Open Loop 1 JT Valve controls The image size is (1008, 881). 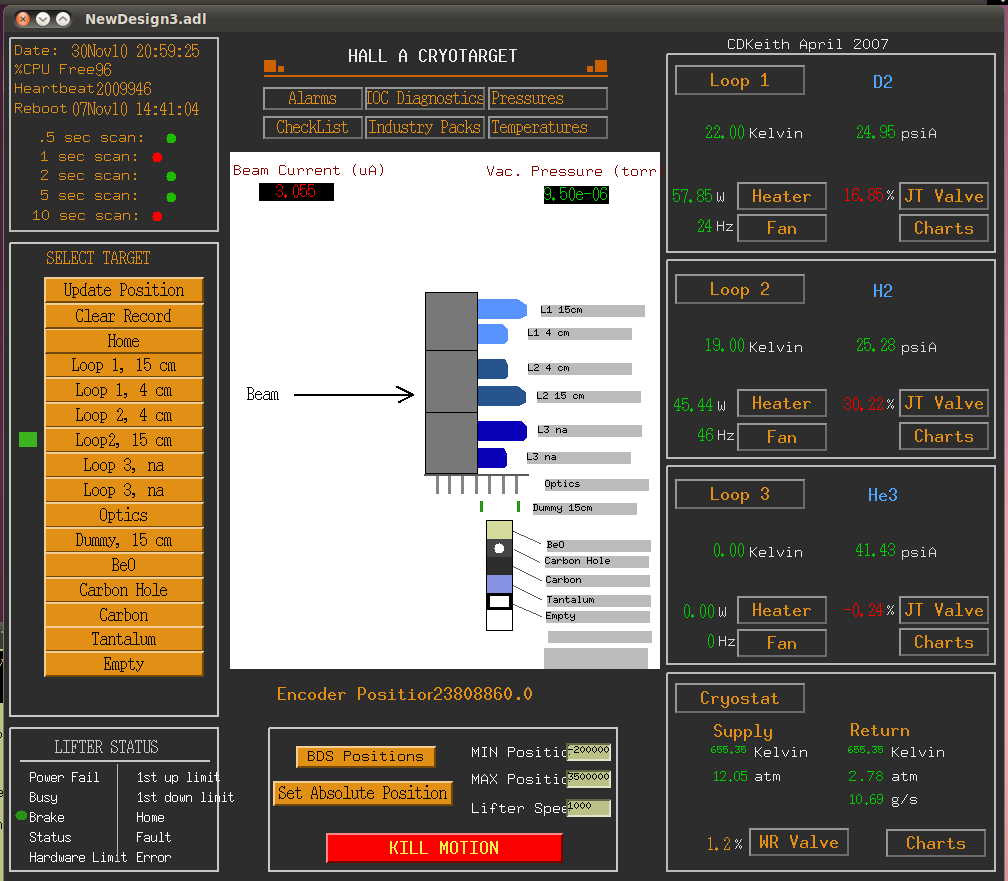944,196
